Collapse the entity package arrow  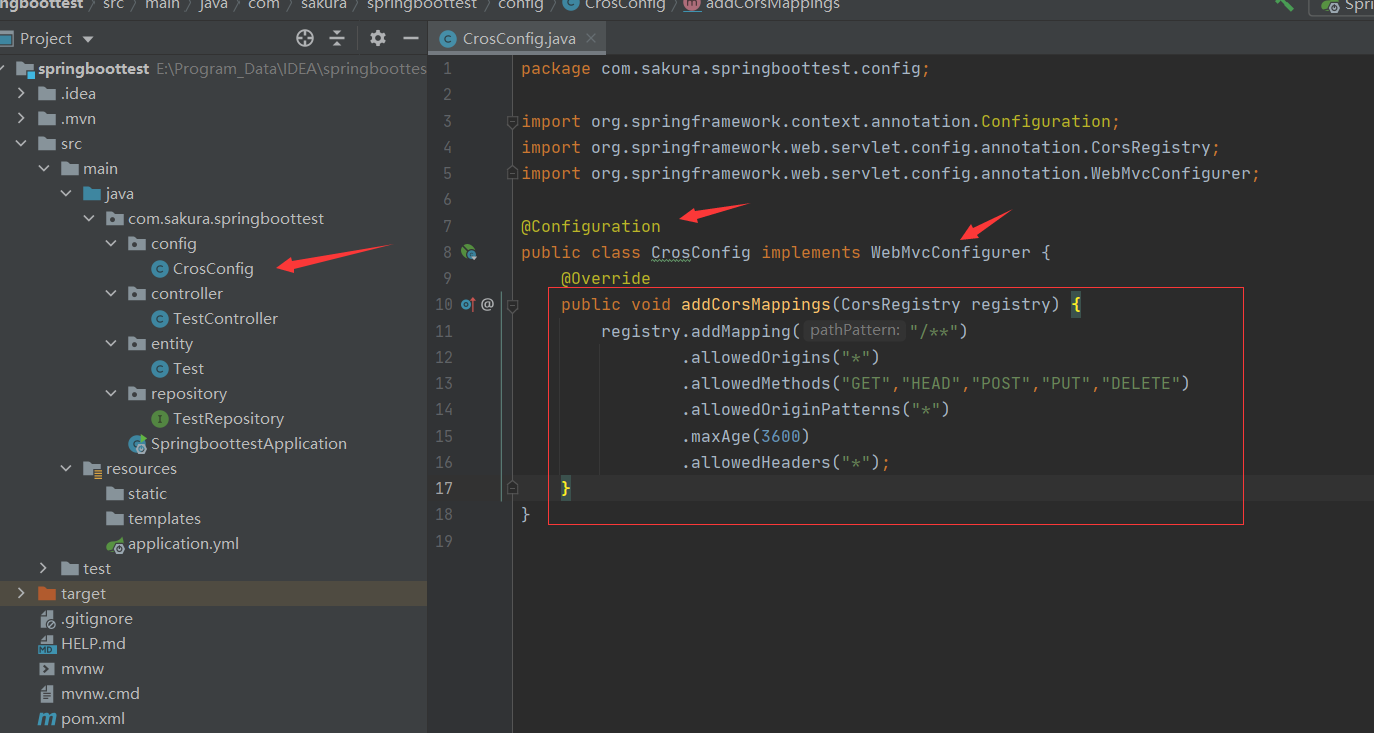click(x=113, y=344)
